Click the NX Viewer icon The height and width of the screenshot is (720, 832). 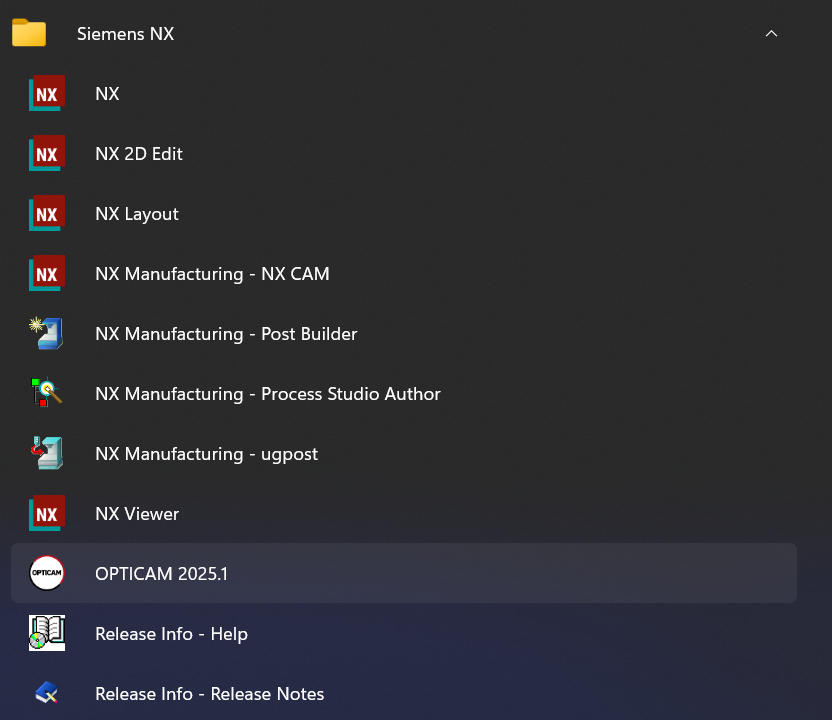coord(47,513)
